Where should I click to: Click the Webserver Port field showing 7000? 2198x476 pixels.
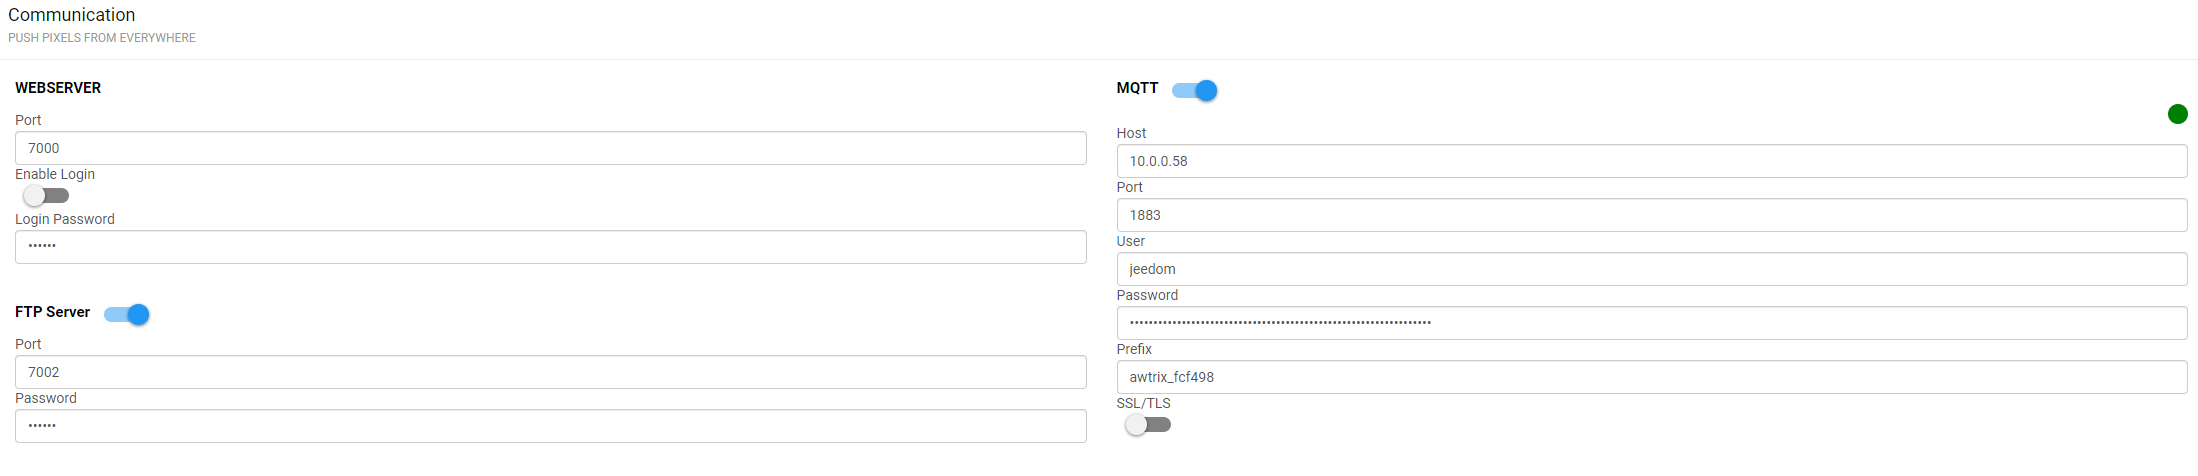[550, 148]
